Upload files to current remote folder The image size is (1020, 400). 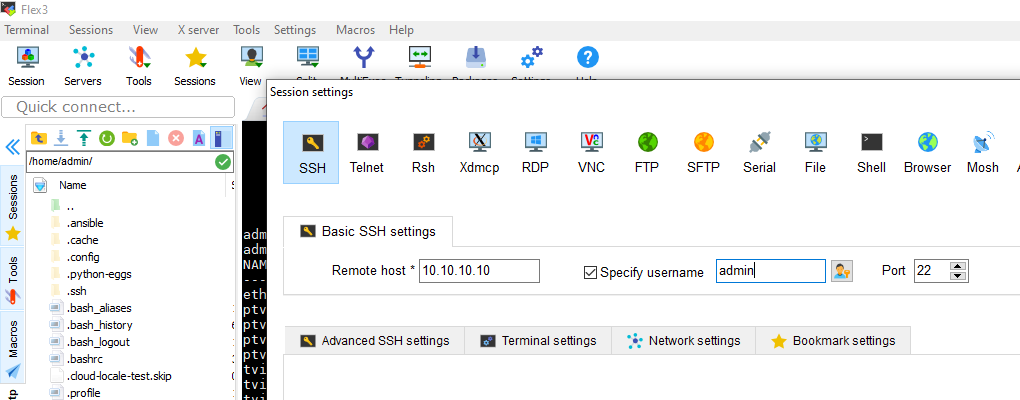[x=83, y=138]
